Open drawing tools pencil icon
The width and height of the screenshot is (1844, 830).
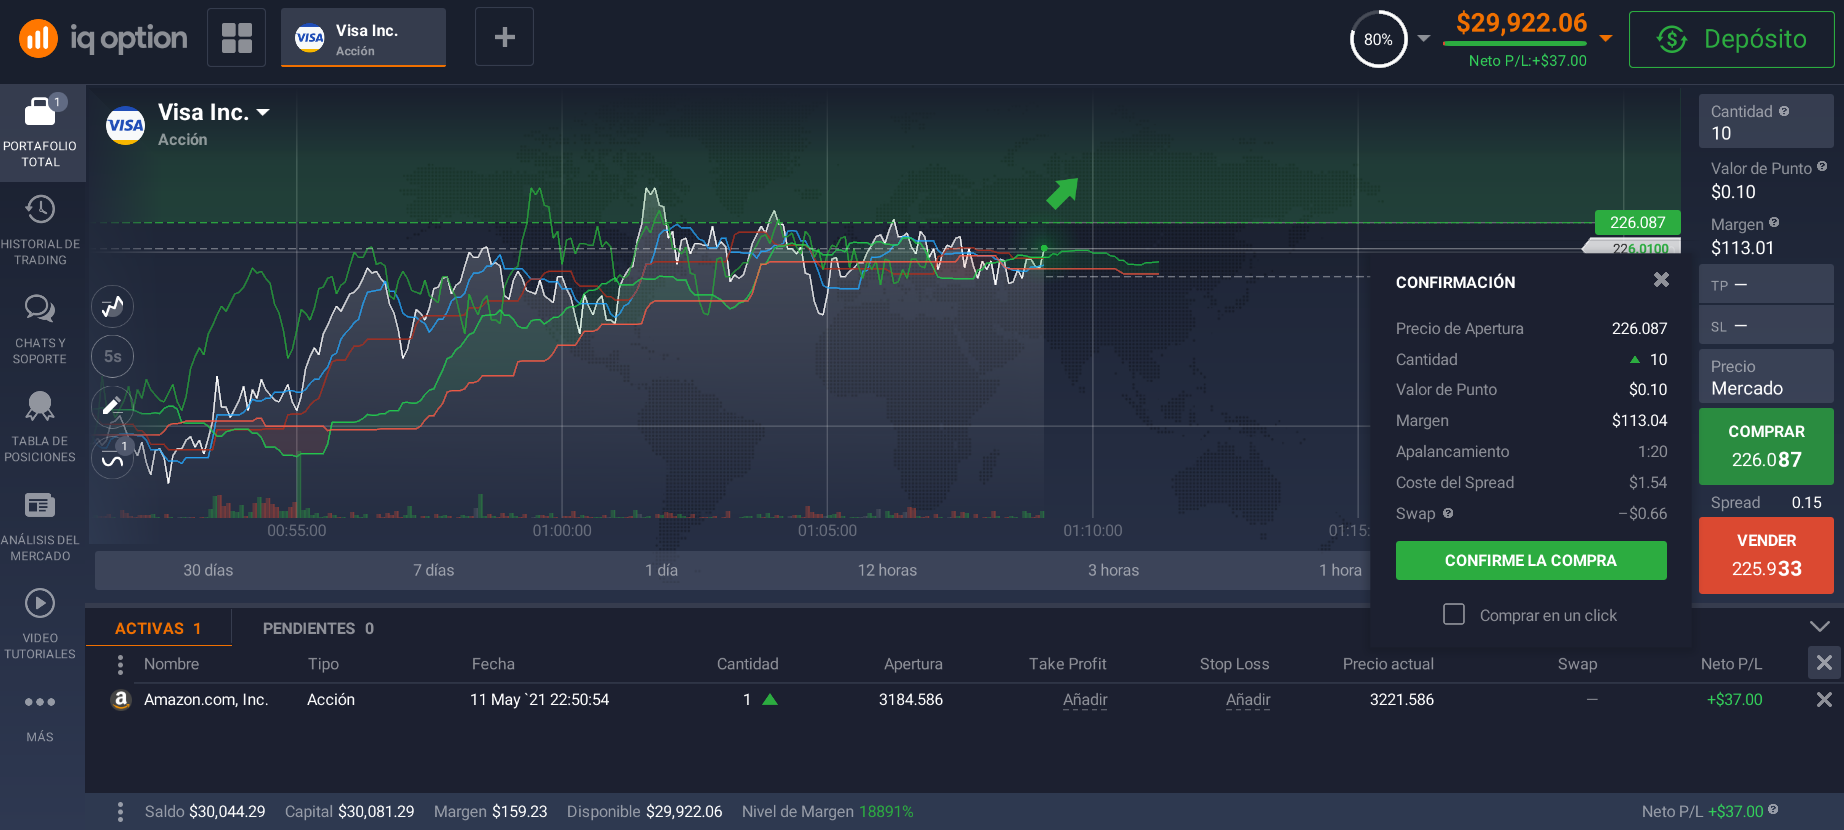tap(113, 406)
